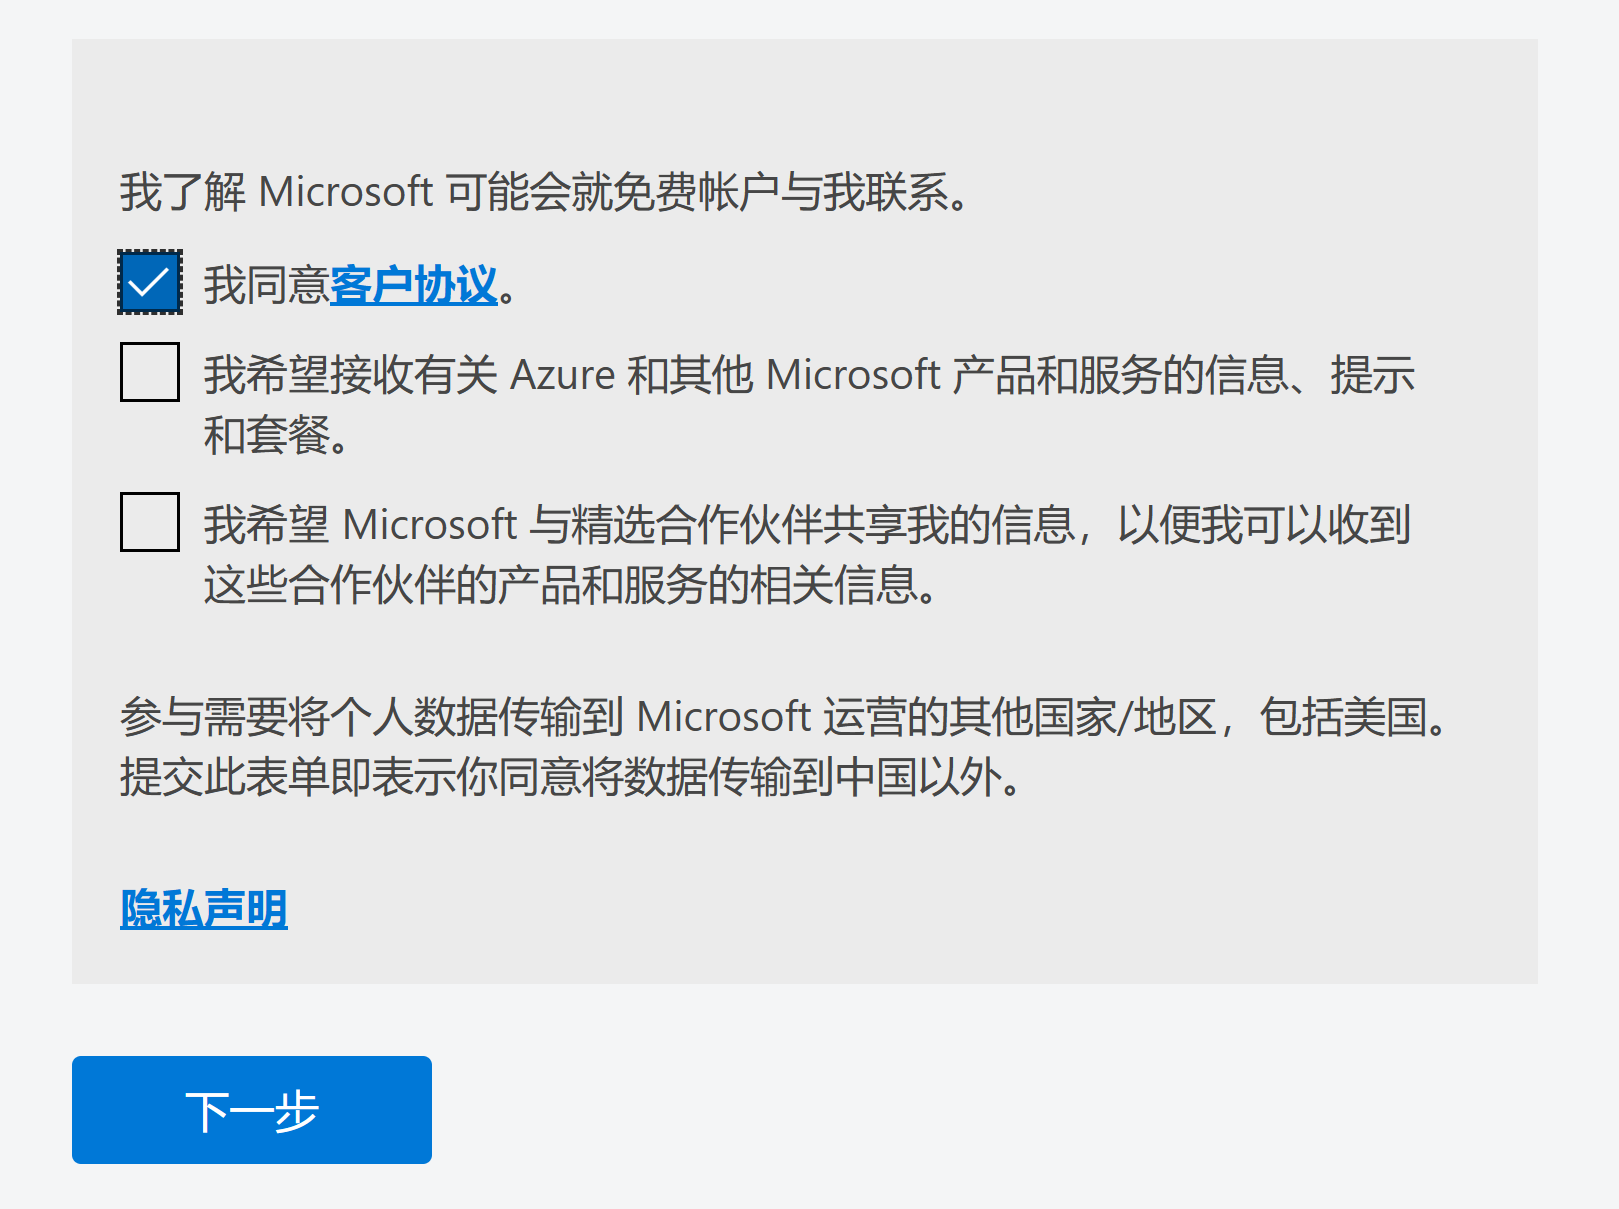Click the word Azure in the checkbox label
The image size is (1619, 1209).
[562, 376]
